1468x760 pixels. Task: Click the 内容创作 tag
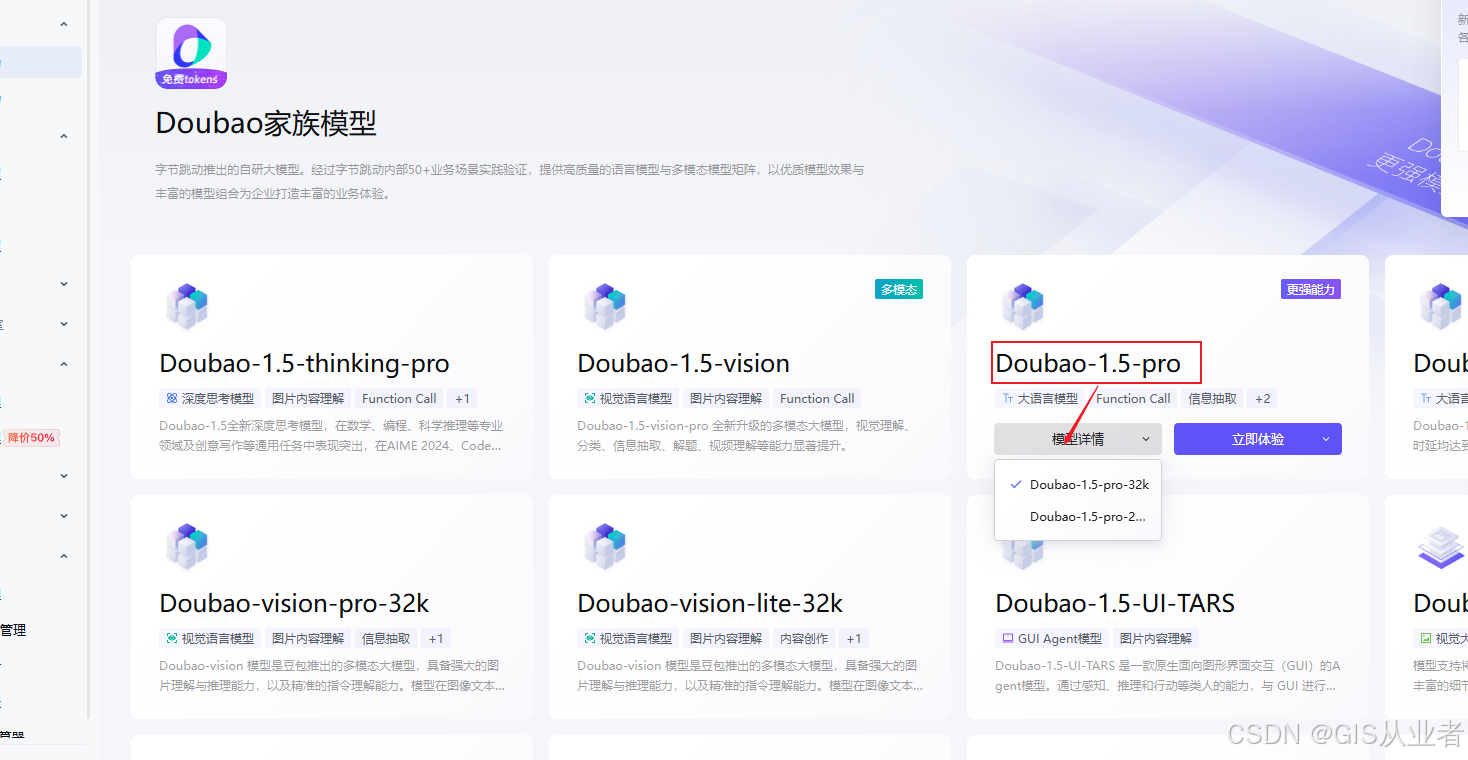(x=804, y=638)
